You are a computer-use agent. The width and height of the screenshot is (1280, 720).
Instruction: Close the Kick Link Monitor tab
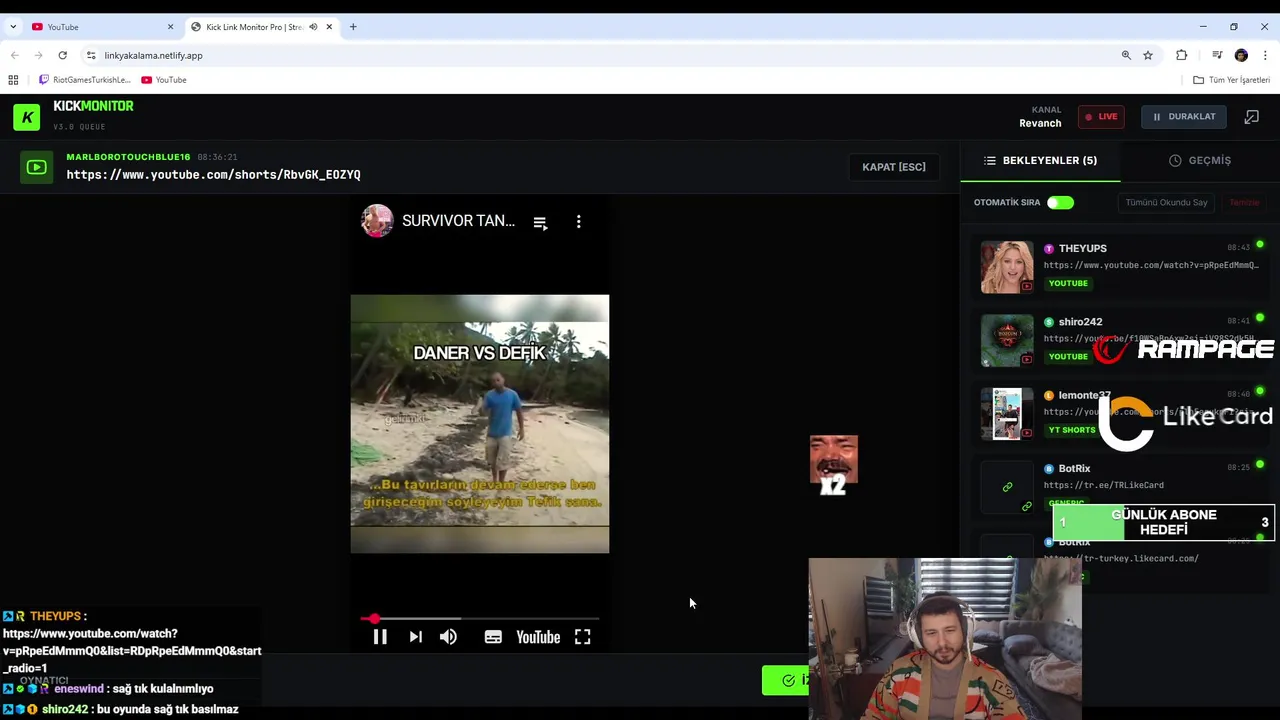[x=329, y=27]
